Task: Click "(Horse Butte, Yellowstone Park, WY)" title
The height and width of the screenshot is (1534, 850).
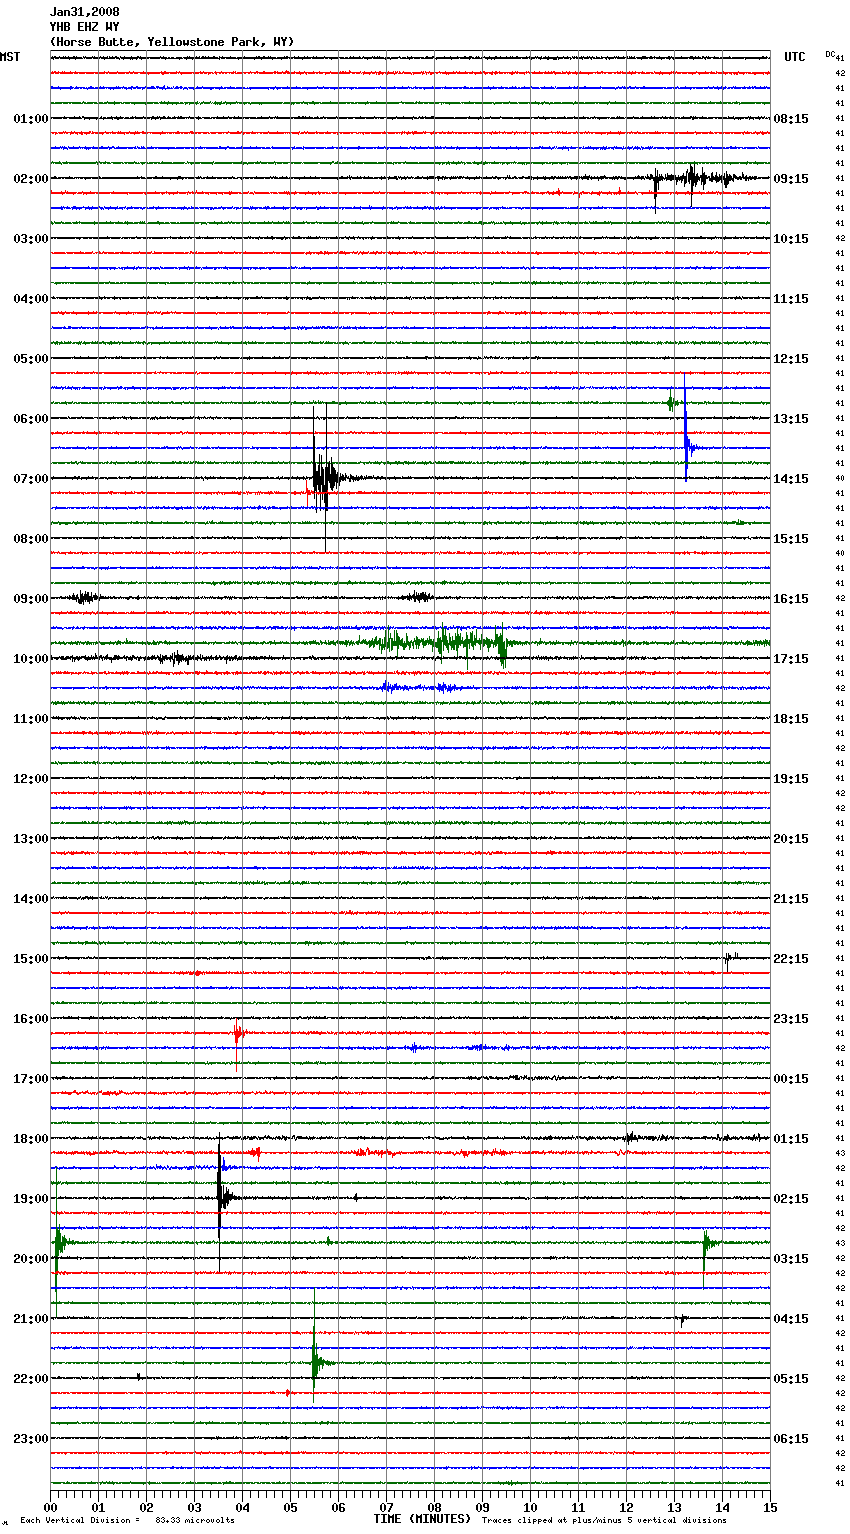Action: 172,42
